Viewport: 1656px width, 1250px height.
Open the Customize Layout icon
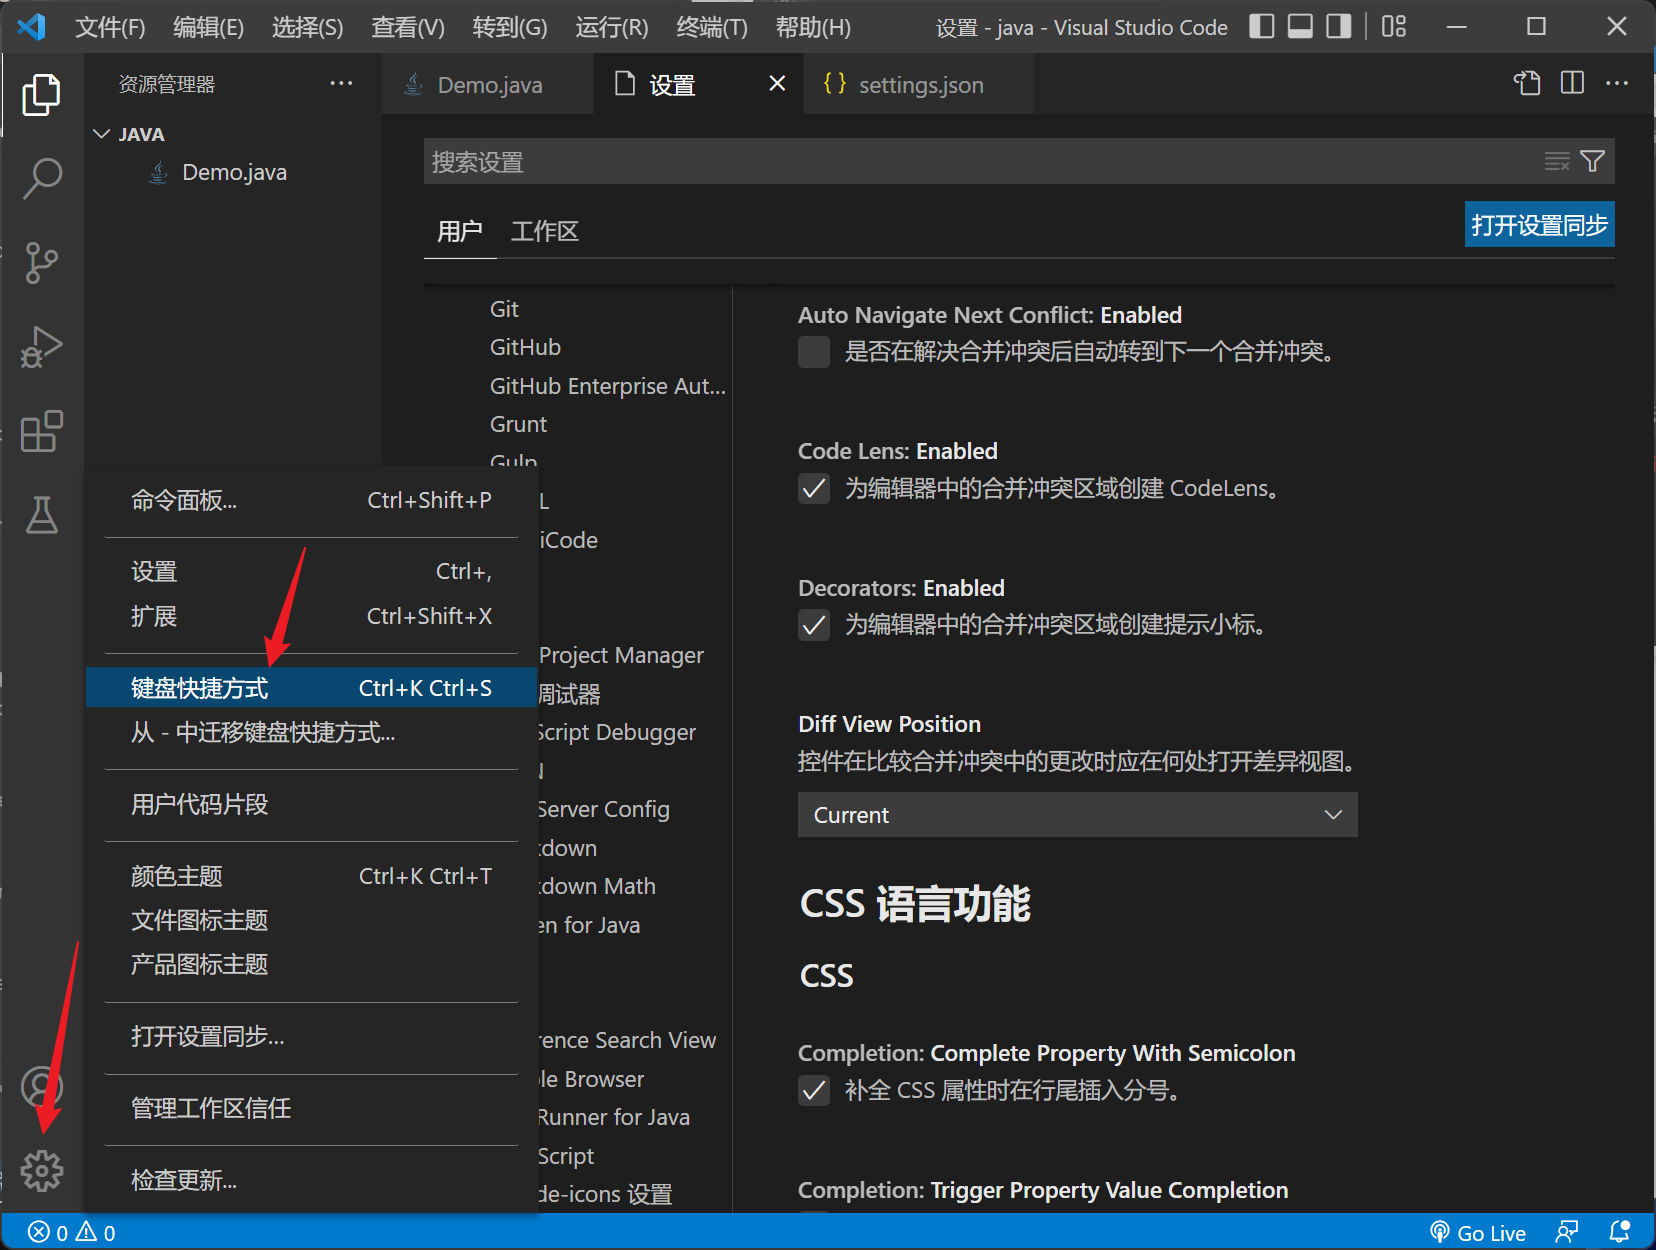click(1393, 27)
